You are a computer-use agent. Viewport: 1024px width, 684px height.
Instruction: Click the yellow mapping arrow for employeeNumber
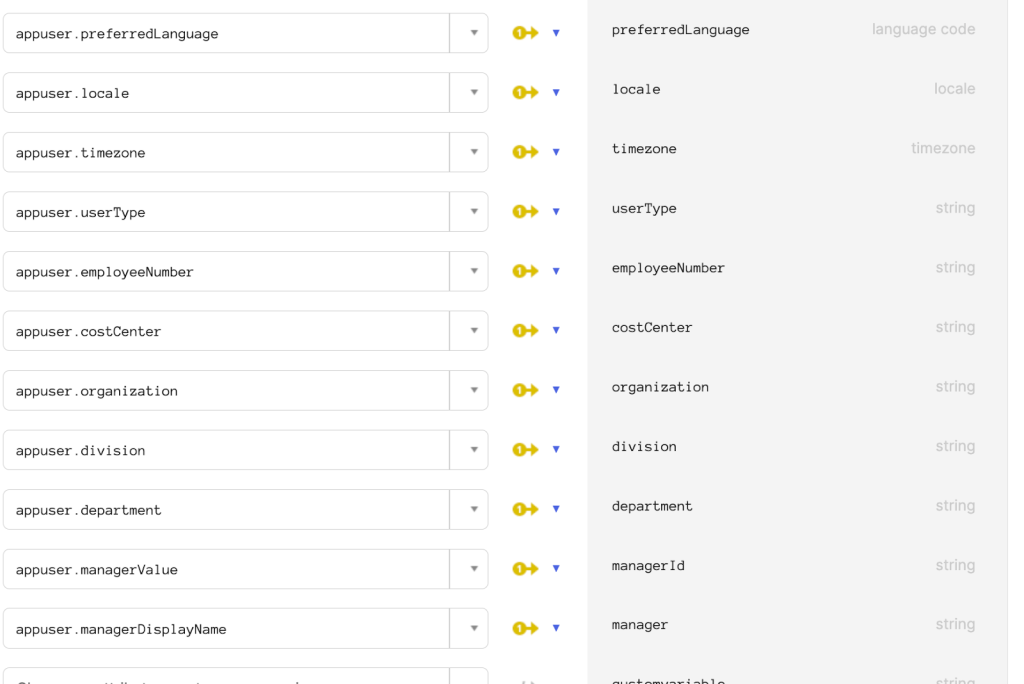tap(525, 270)
